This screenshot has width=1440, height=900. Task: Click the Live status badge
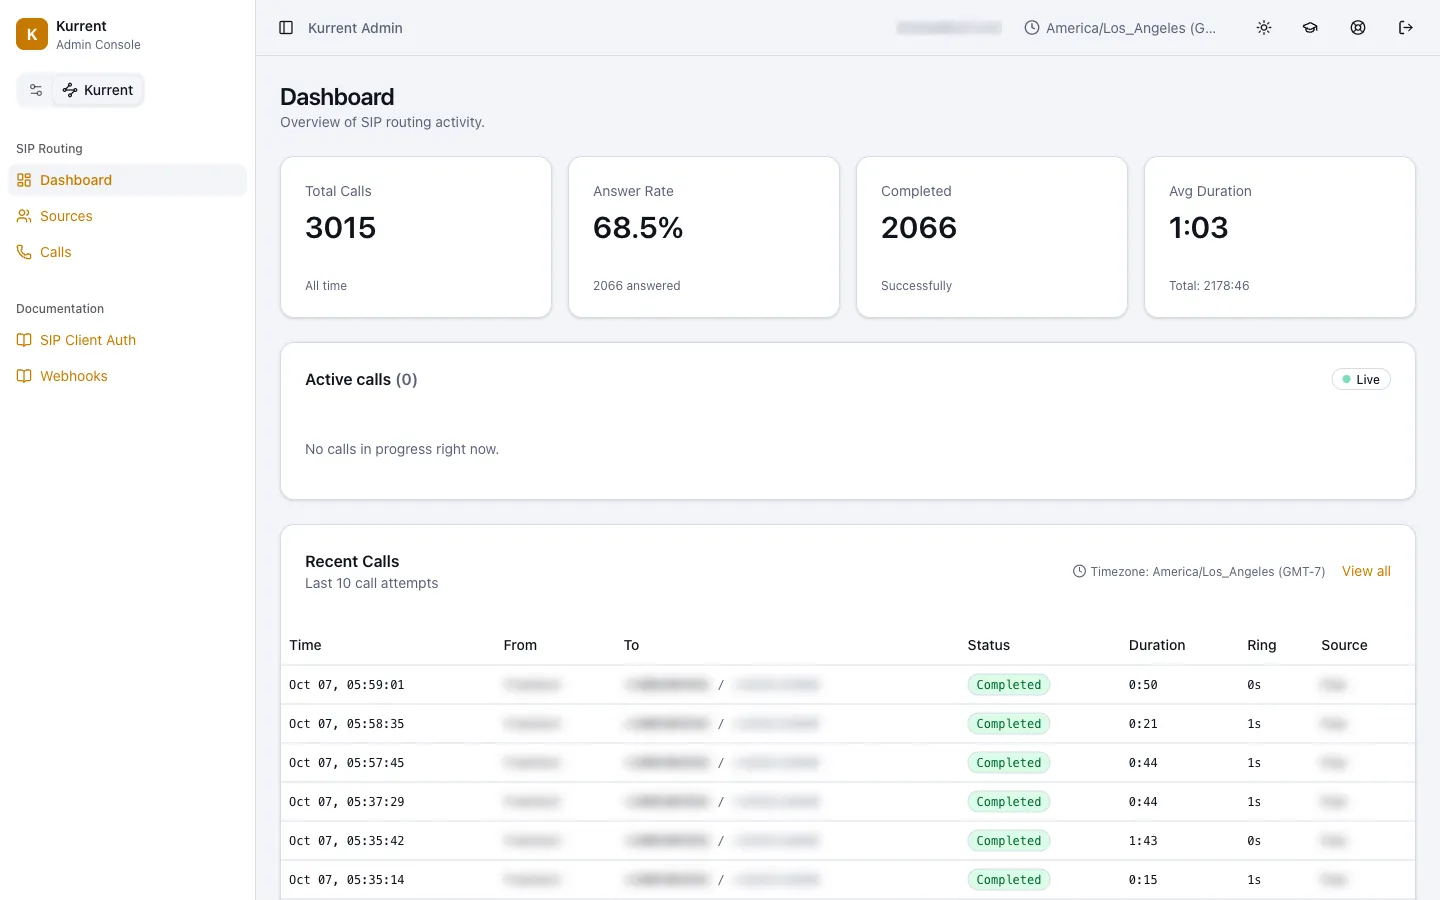[1361, 379]
